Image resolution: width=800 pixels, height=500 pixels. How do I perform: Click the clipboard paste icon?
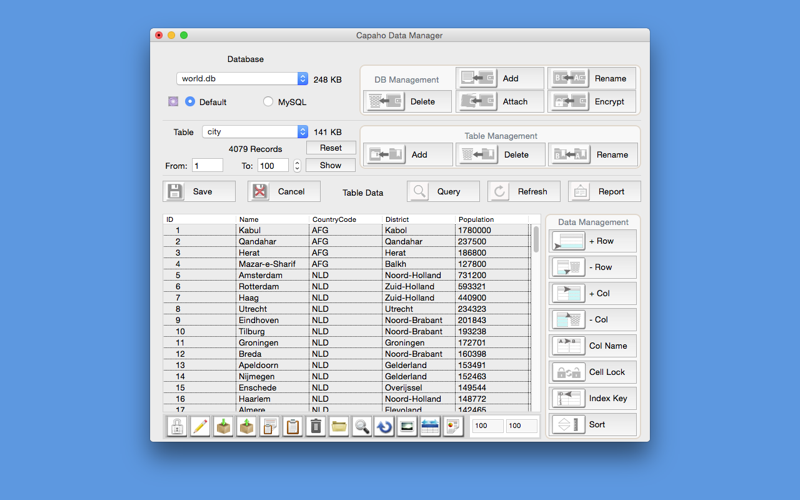[292, 426]
